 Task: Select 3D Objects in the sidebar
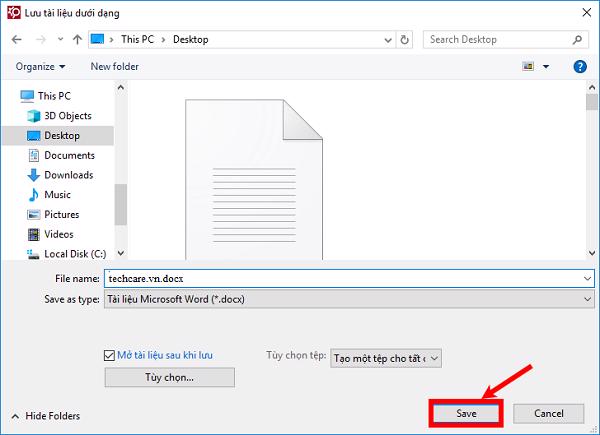68,116
